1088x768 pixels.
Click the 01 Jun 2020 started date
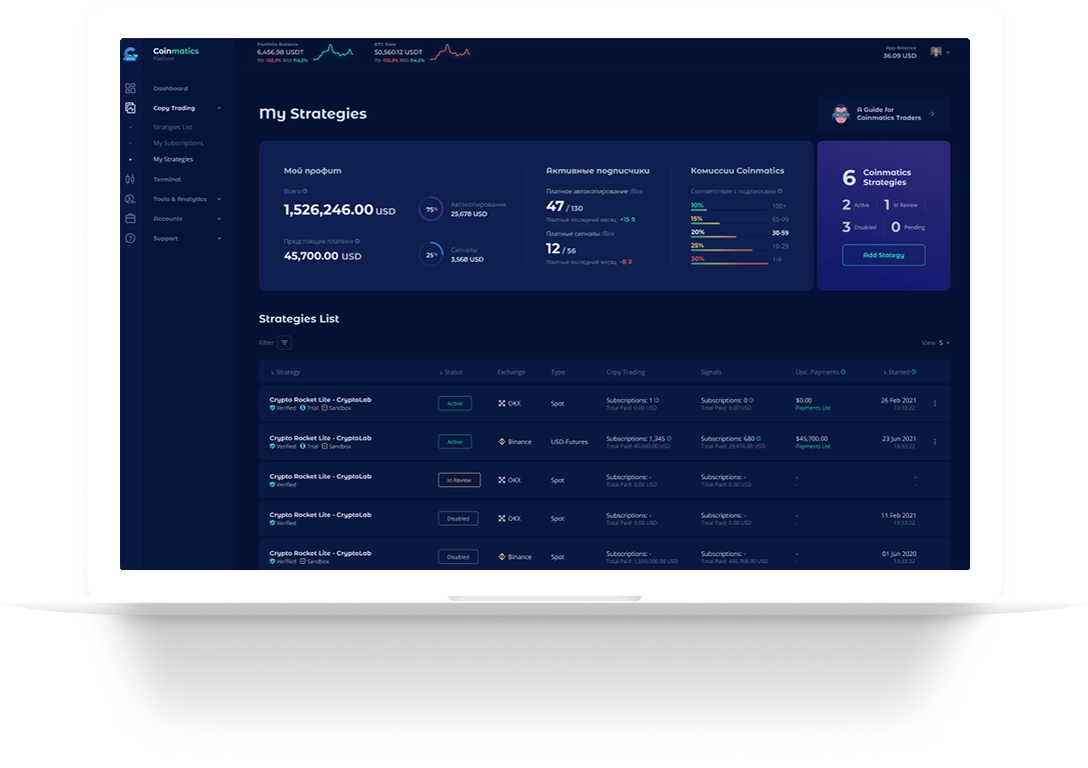click(899, 554)
